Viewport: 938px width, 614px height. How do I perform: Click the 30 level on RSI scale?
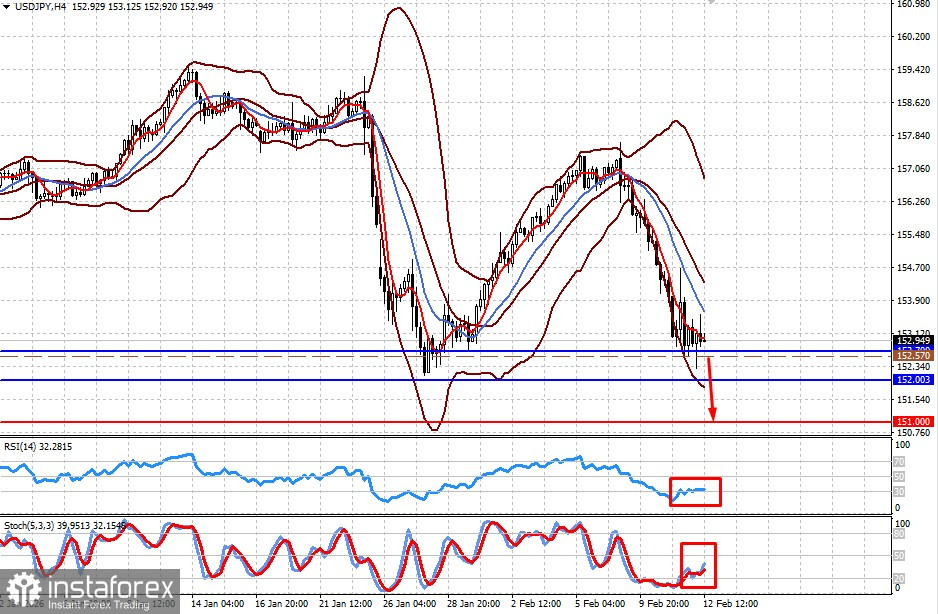[899, 491]
